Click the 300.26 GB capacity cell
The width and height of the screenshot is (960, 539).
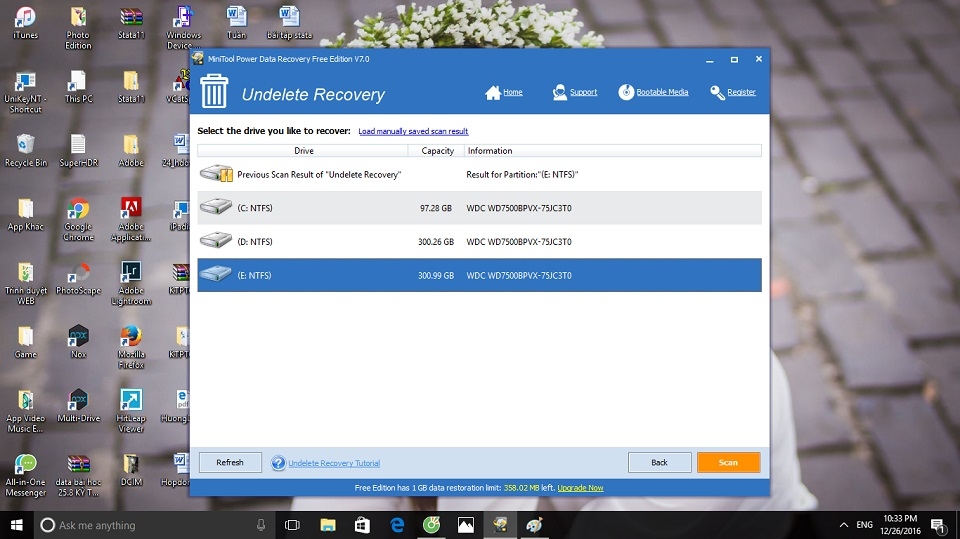pyautogui.click(x=436, y=242)
